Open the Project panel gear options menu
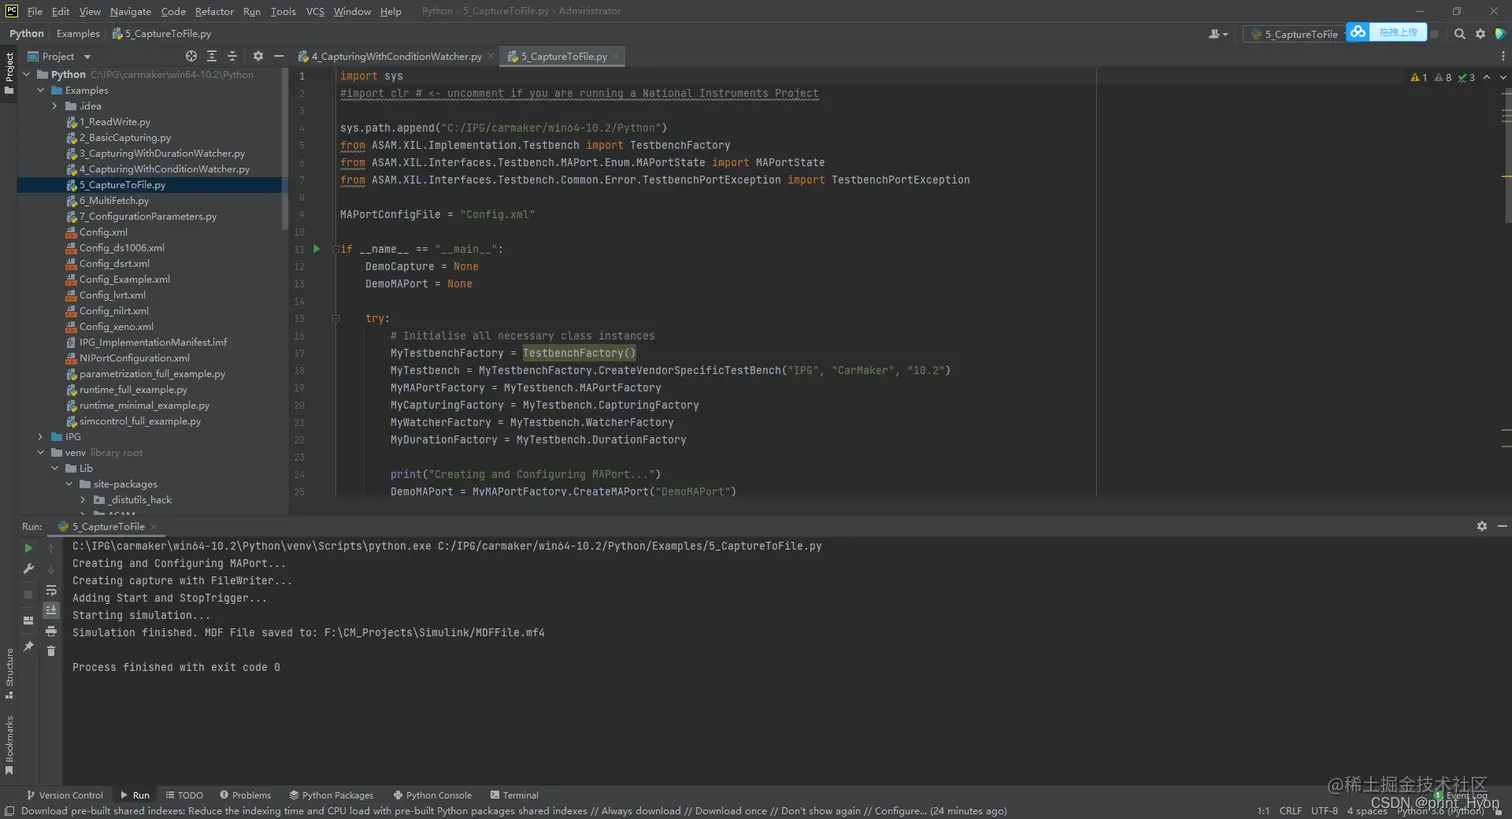This screenshot has width=1512, height=819. click(258, 56)
